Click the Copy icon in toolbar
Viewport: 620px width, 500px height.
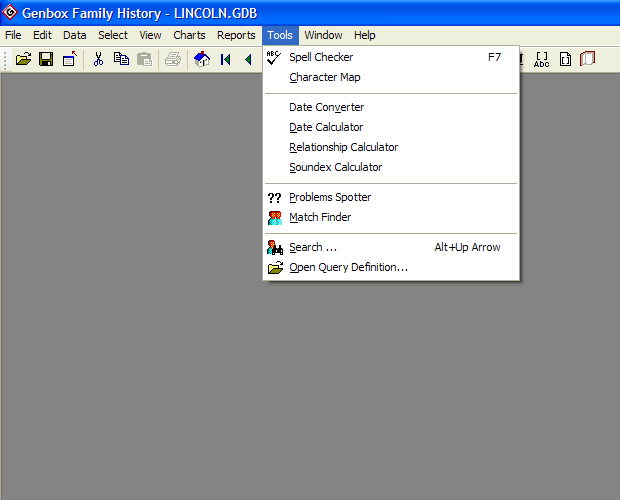coord(121,59)
